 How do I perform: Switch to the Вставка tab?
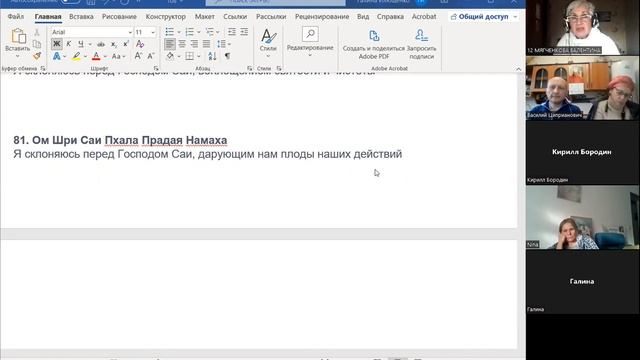tap(81, 17)
